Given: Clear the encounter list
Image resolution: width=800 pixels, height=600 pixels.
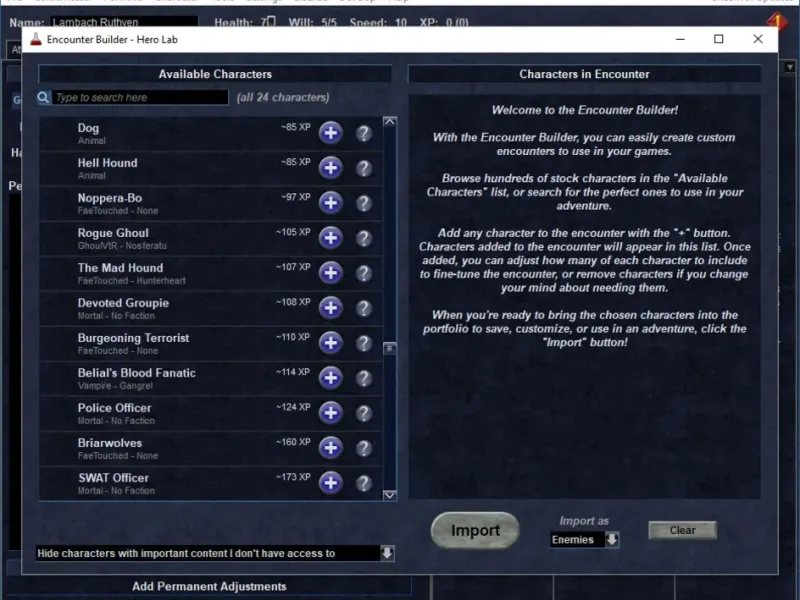Looking at the screenshot, I should [683, 530].
